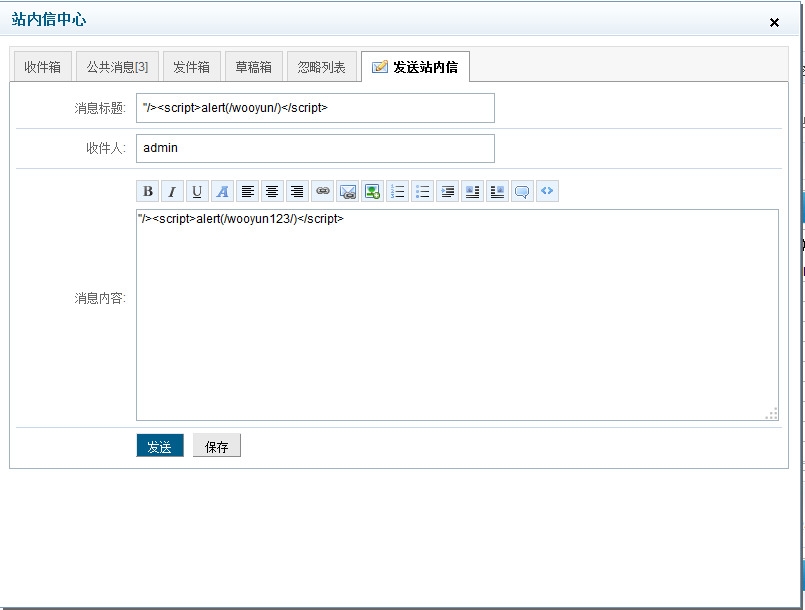
Task: Click the 保存 button
Action: tap(217, 446)
